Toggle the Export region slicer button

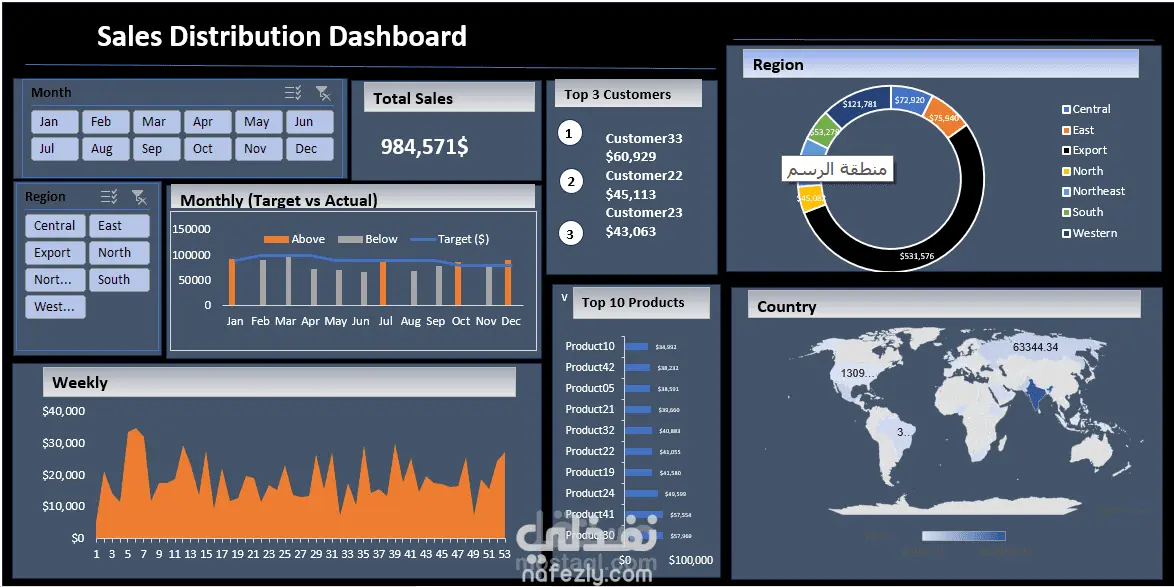coord(55,253)
